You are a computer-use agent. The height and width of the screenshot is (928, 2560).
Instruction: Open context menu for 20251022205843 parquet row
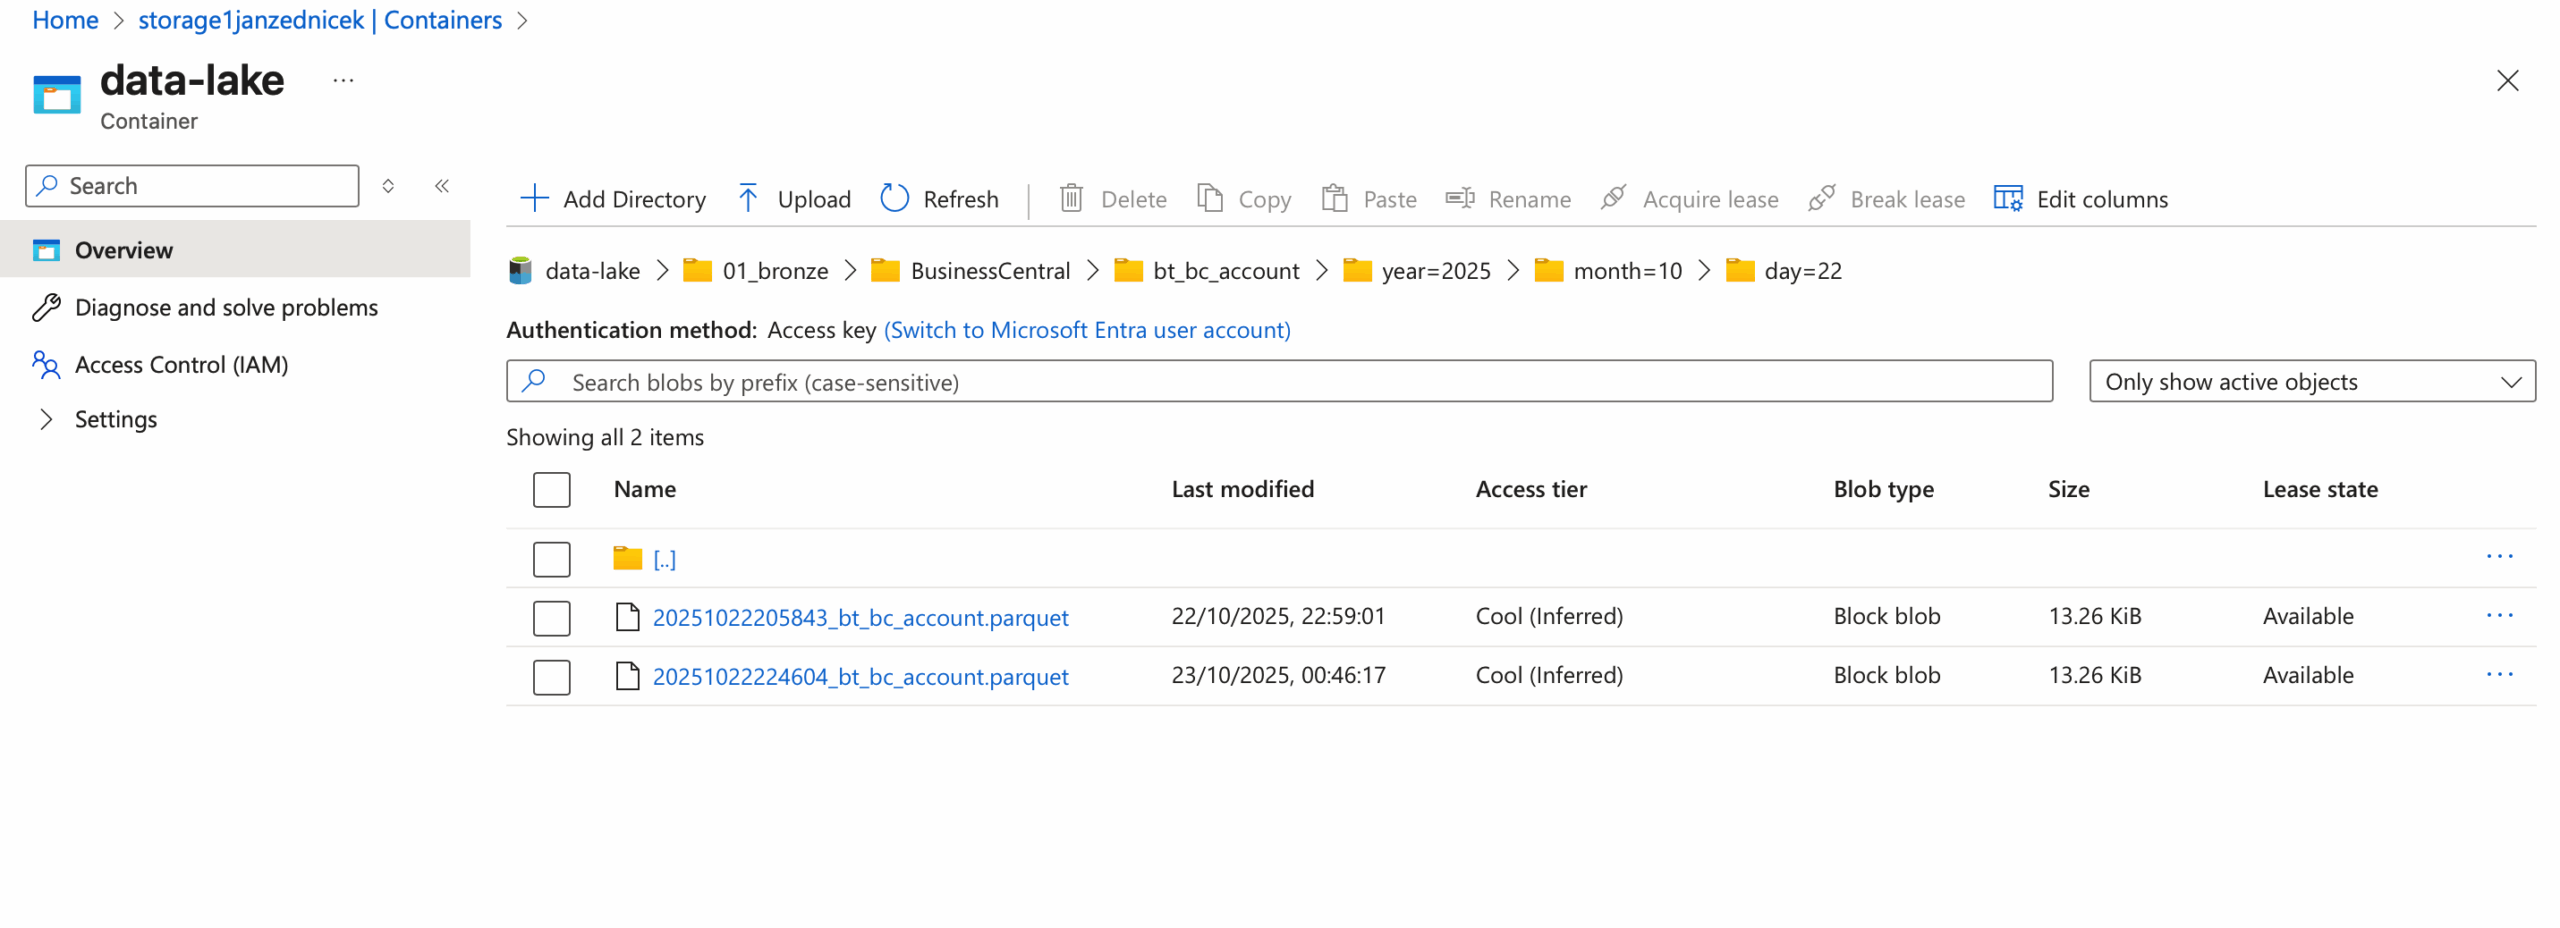click(x=2497, y=615)
